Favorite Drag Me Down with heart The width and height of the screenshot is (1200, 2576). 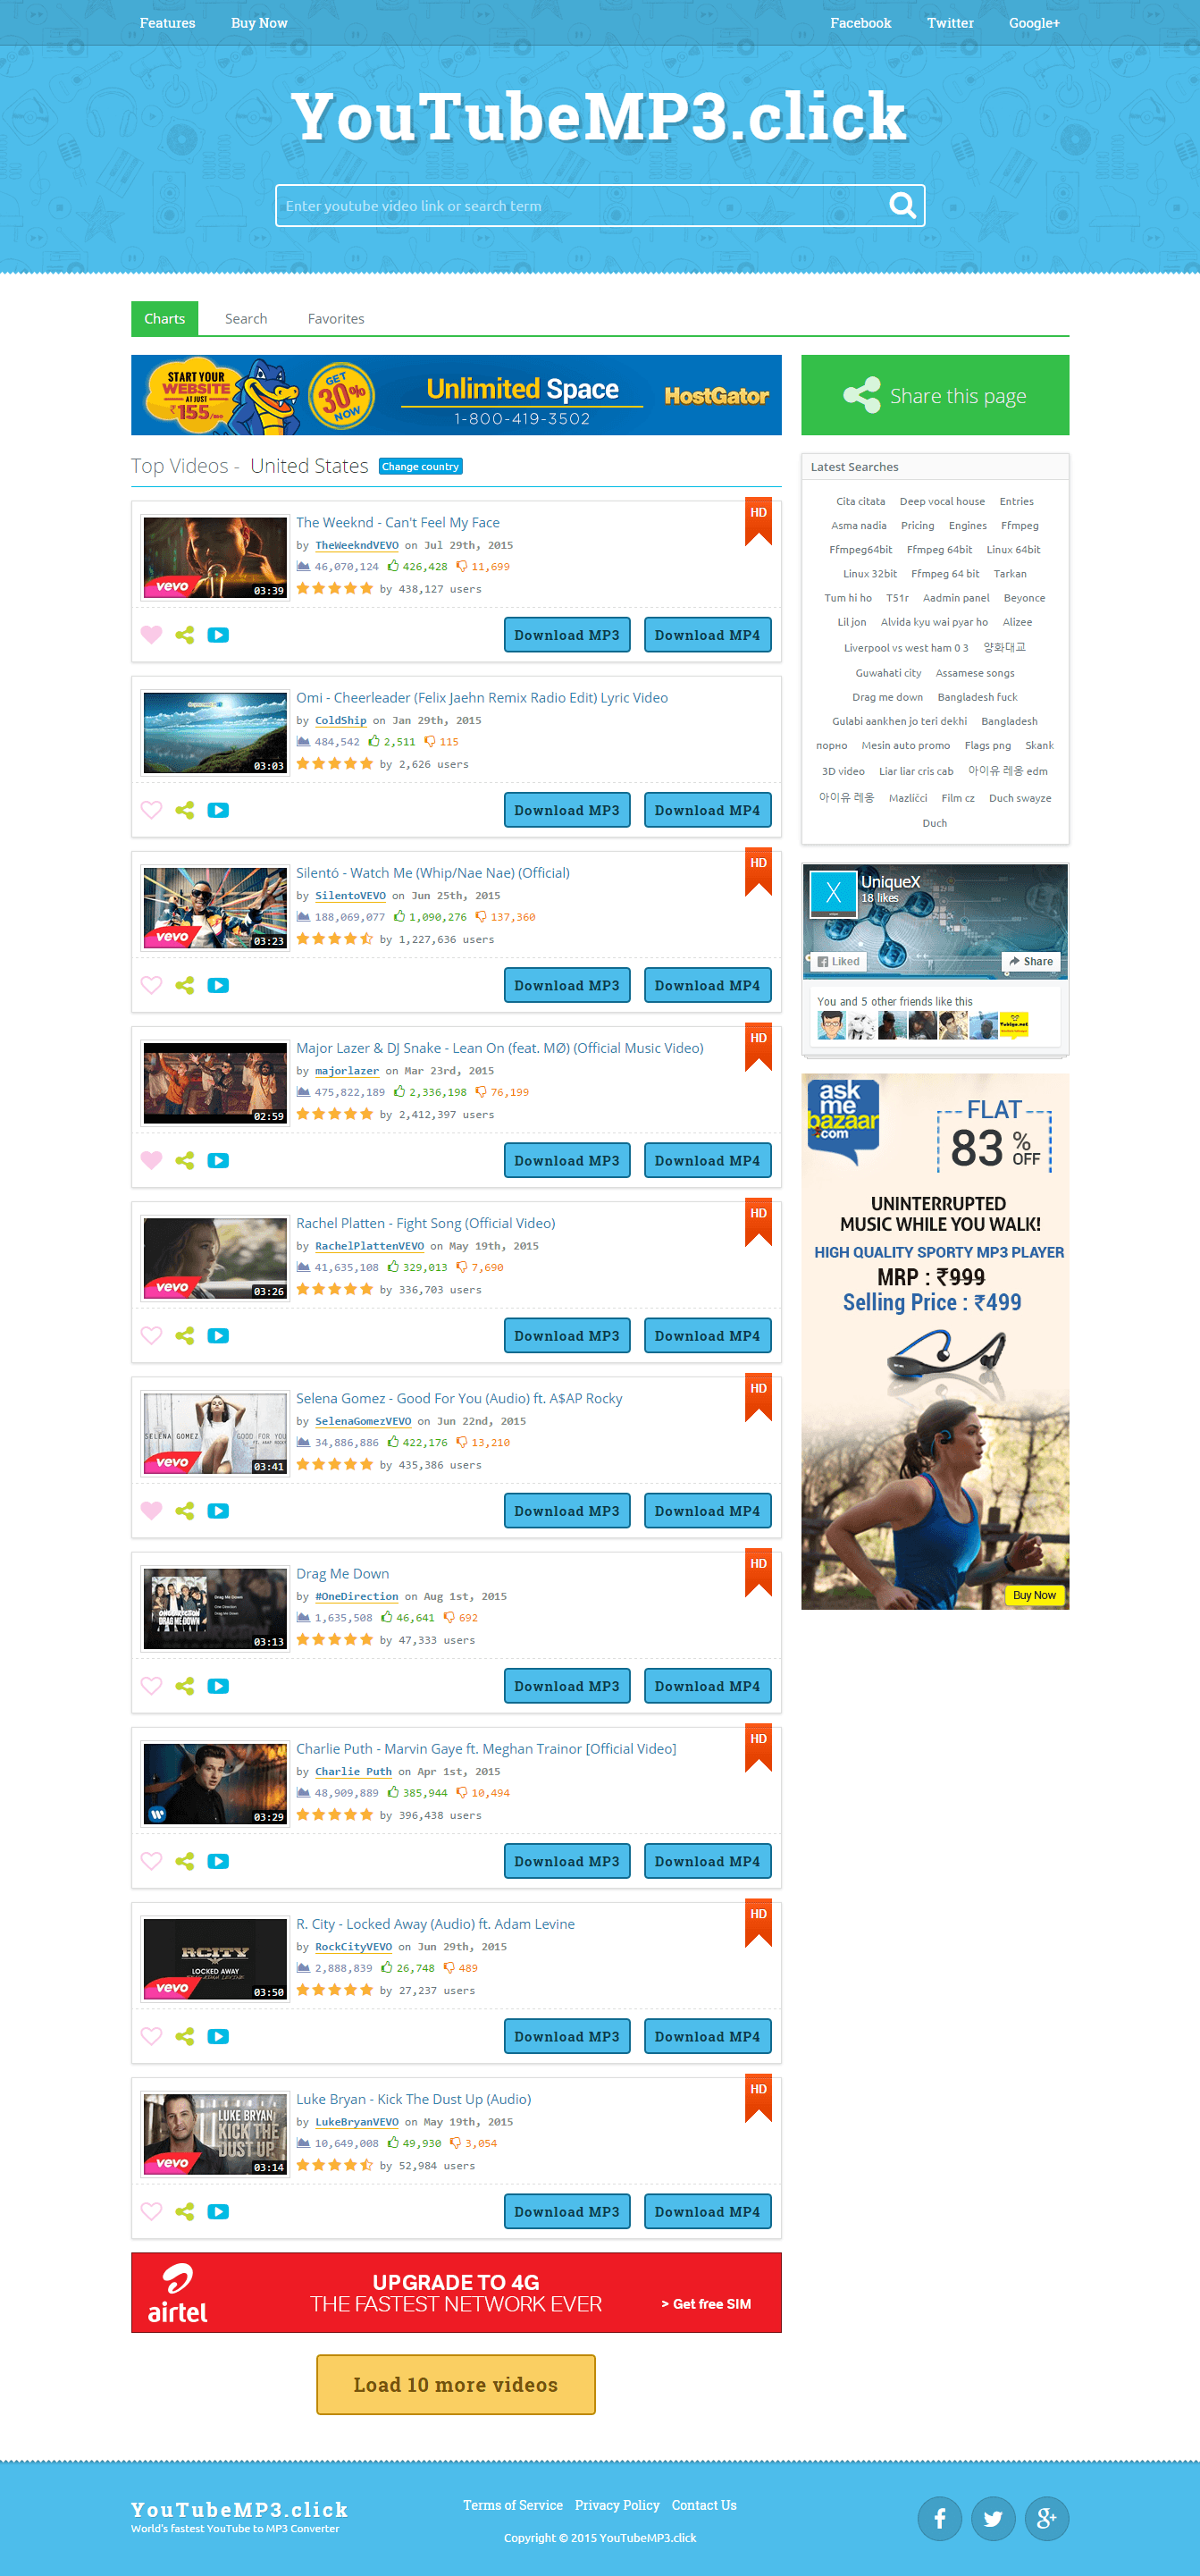(151, 1686)
